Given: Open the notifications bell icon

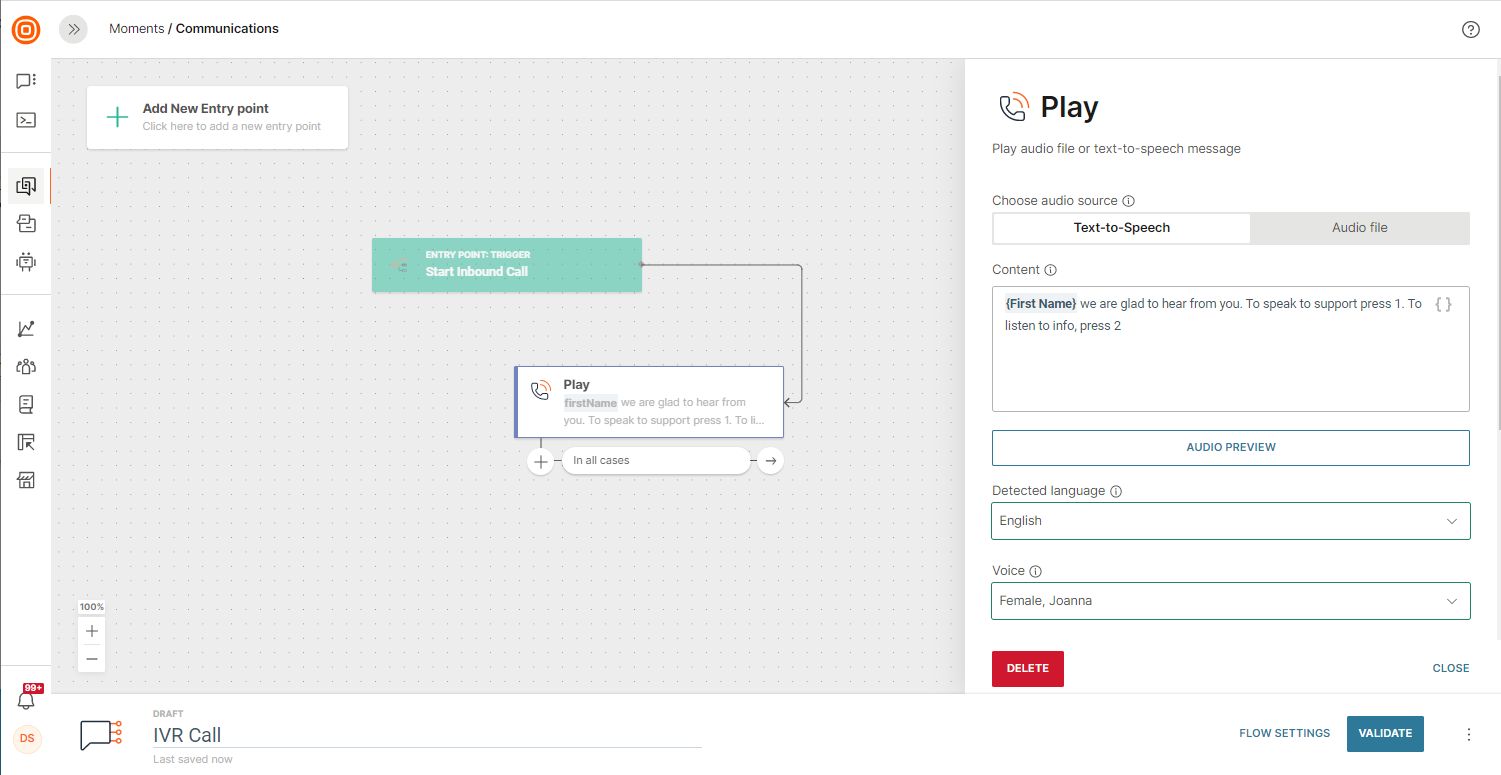Looking at the screenshot, I should tap(26, 701).
